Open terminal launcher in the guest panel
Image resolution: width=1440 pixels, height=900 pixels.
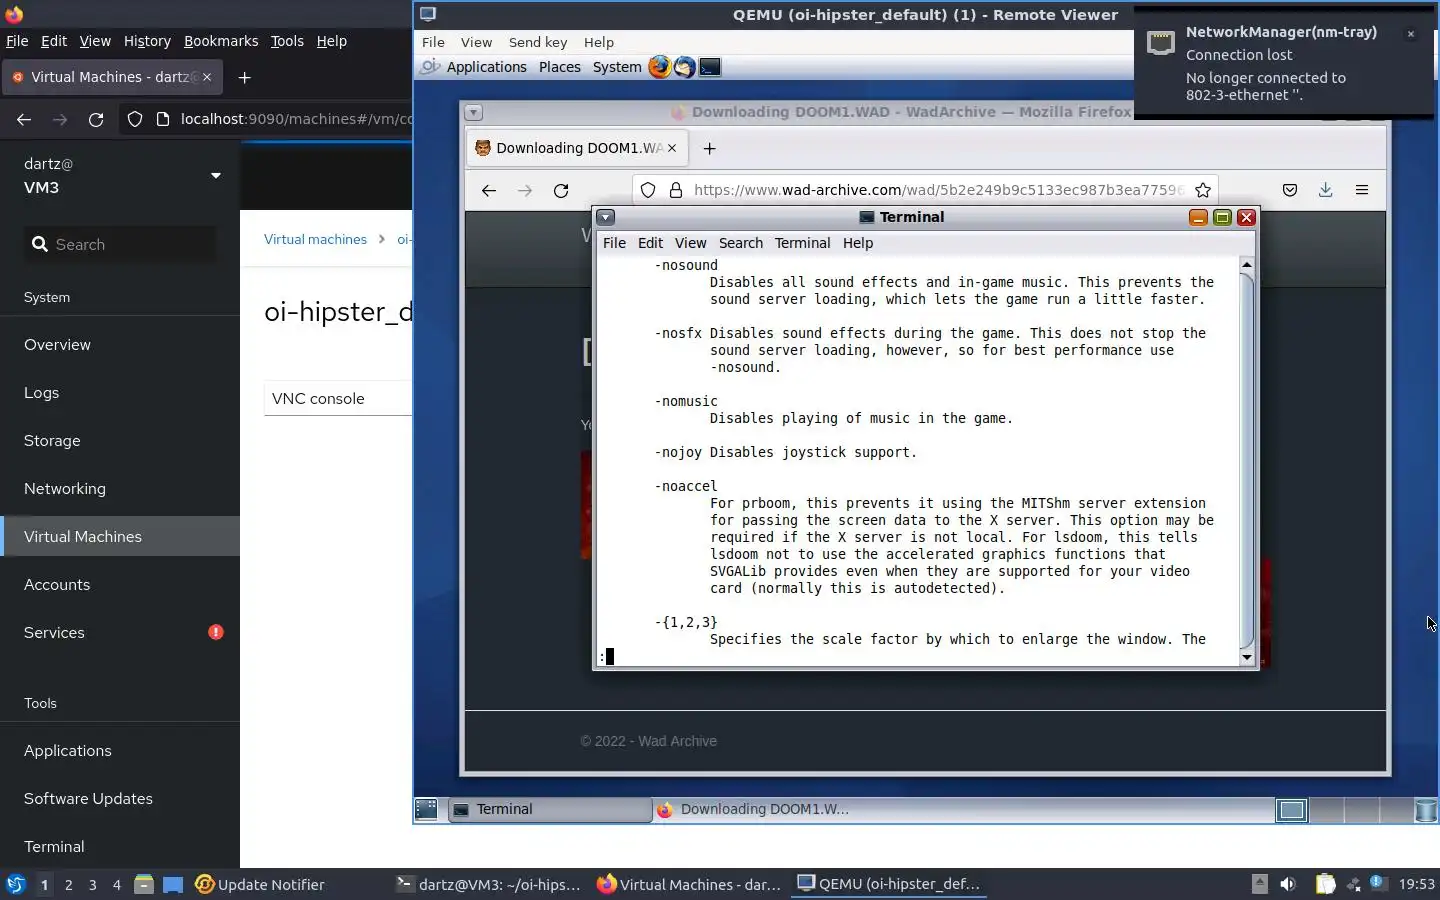[710, 67]
